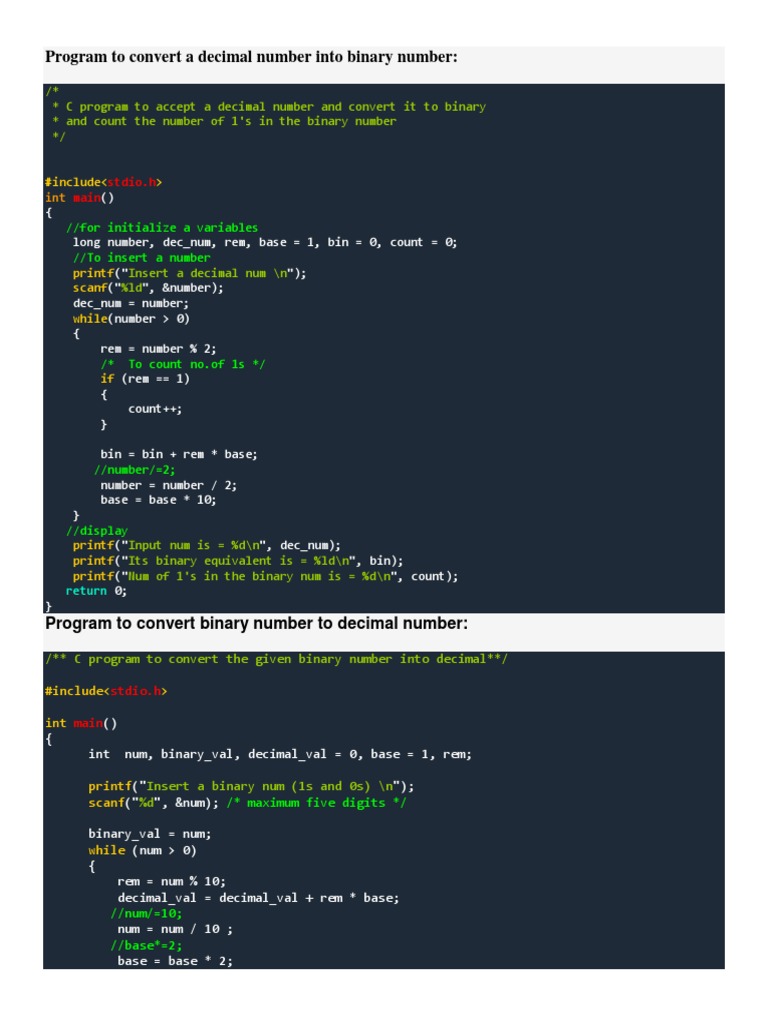This screenshot has height=1024, width=768.
Task: Click the "rem = number % 2;" line
Action: 158,349
